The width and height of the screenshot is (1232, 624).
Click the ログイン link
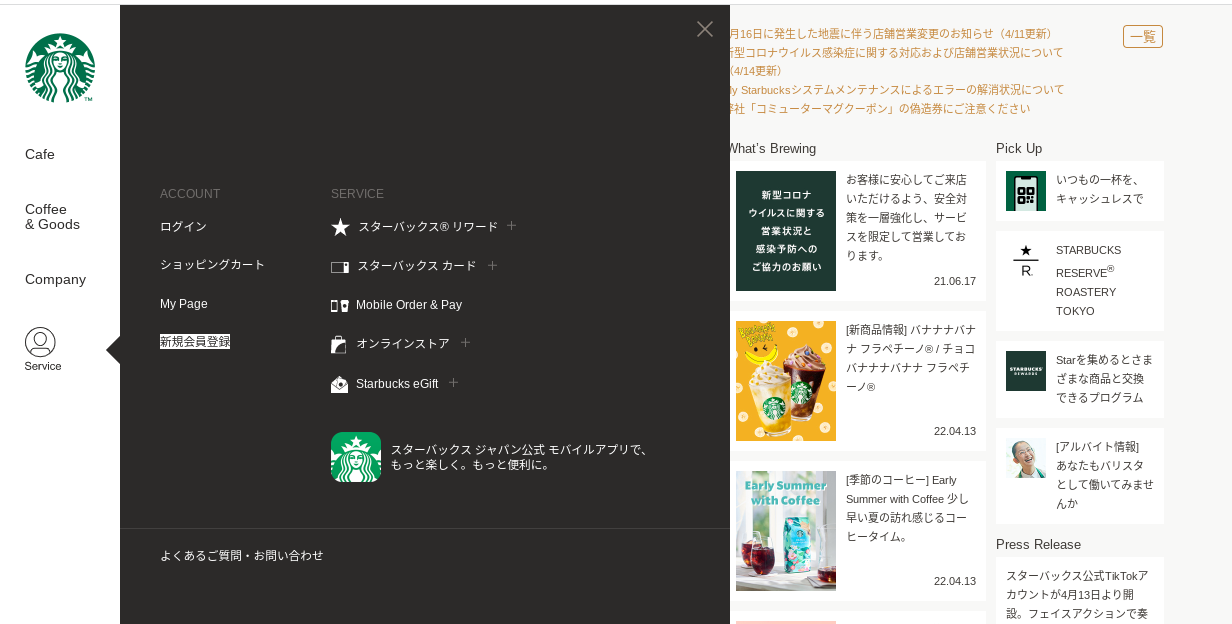pos(183,227)
